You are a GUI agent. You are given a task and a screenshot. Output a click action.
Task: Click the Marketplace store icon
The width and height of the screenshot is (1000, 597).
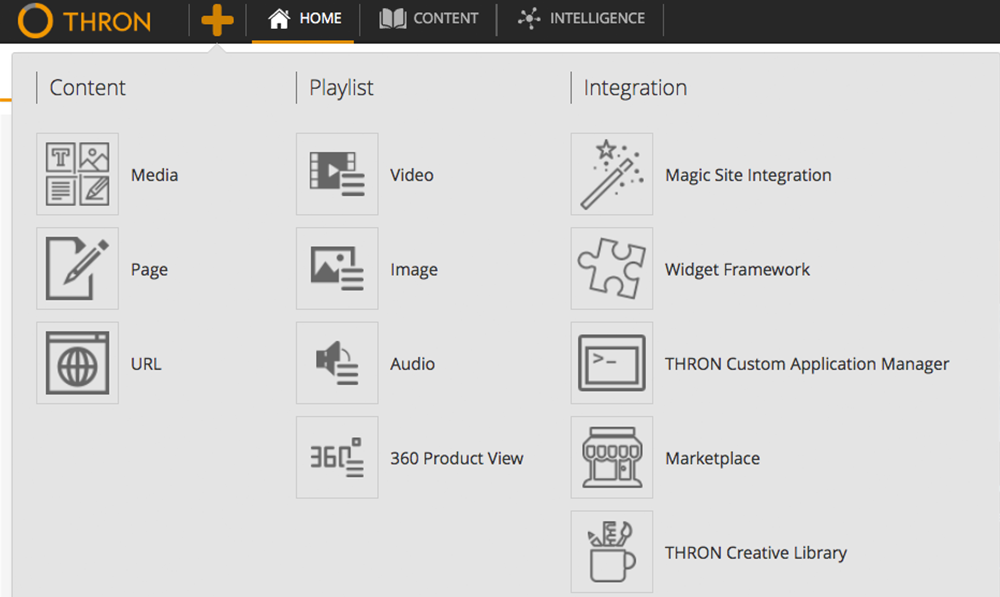tap(612, 457)
